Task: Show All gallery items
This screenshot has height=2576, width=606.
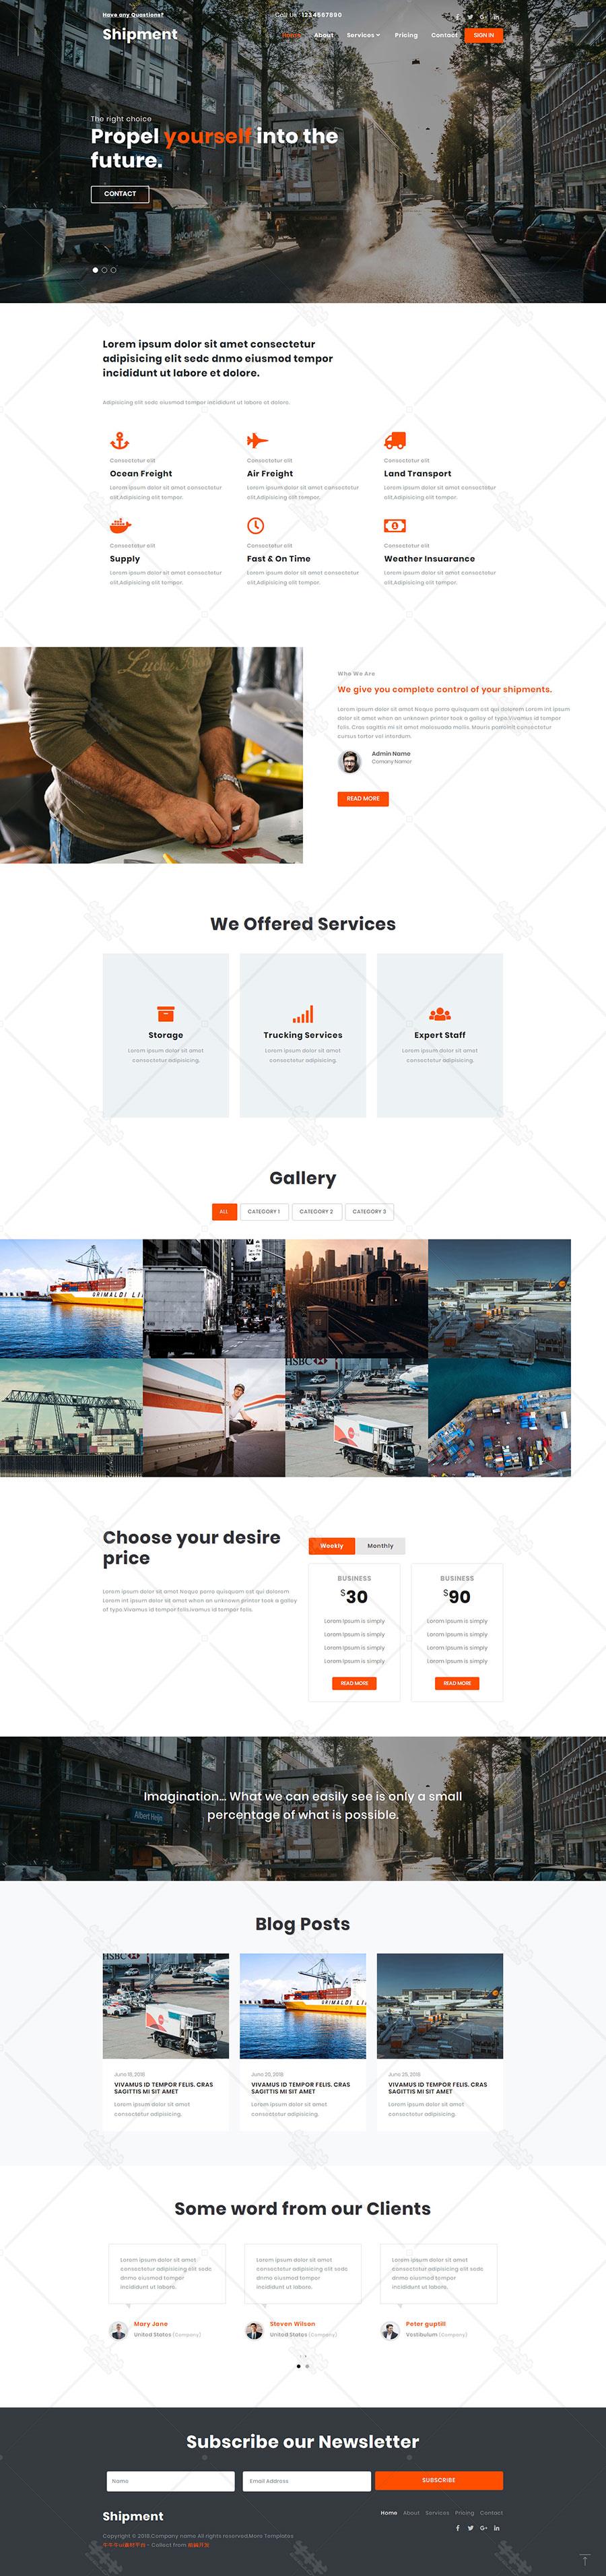Action: tap(223, 1211)
